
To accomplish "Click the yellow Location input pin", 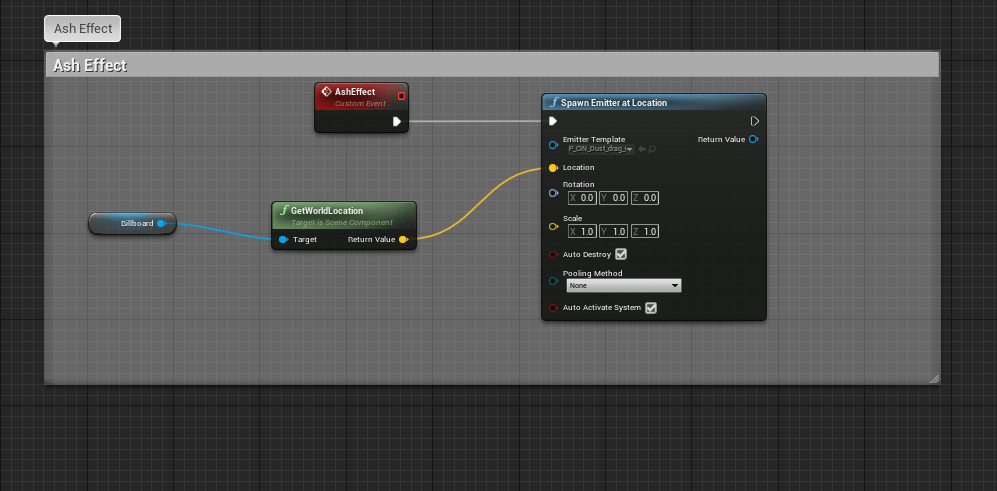I will [553, 167].
